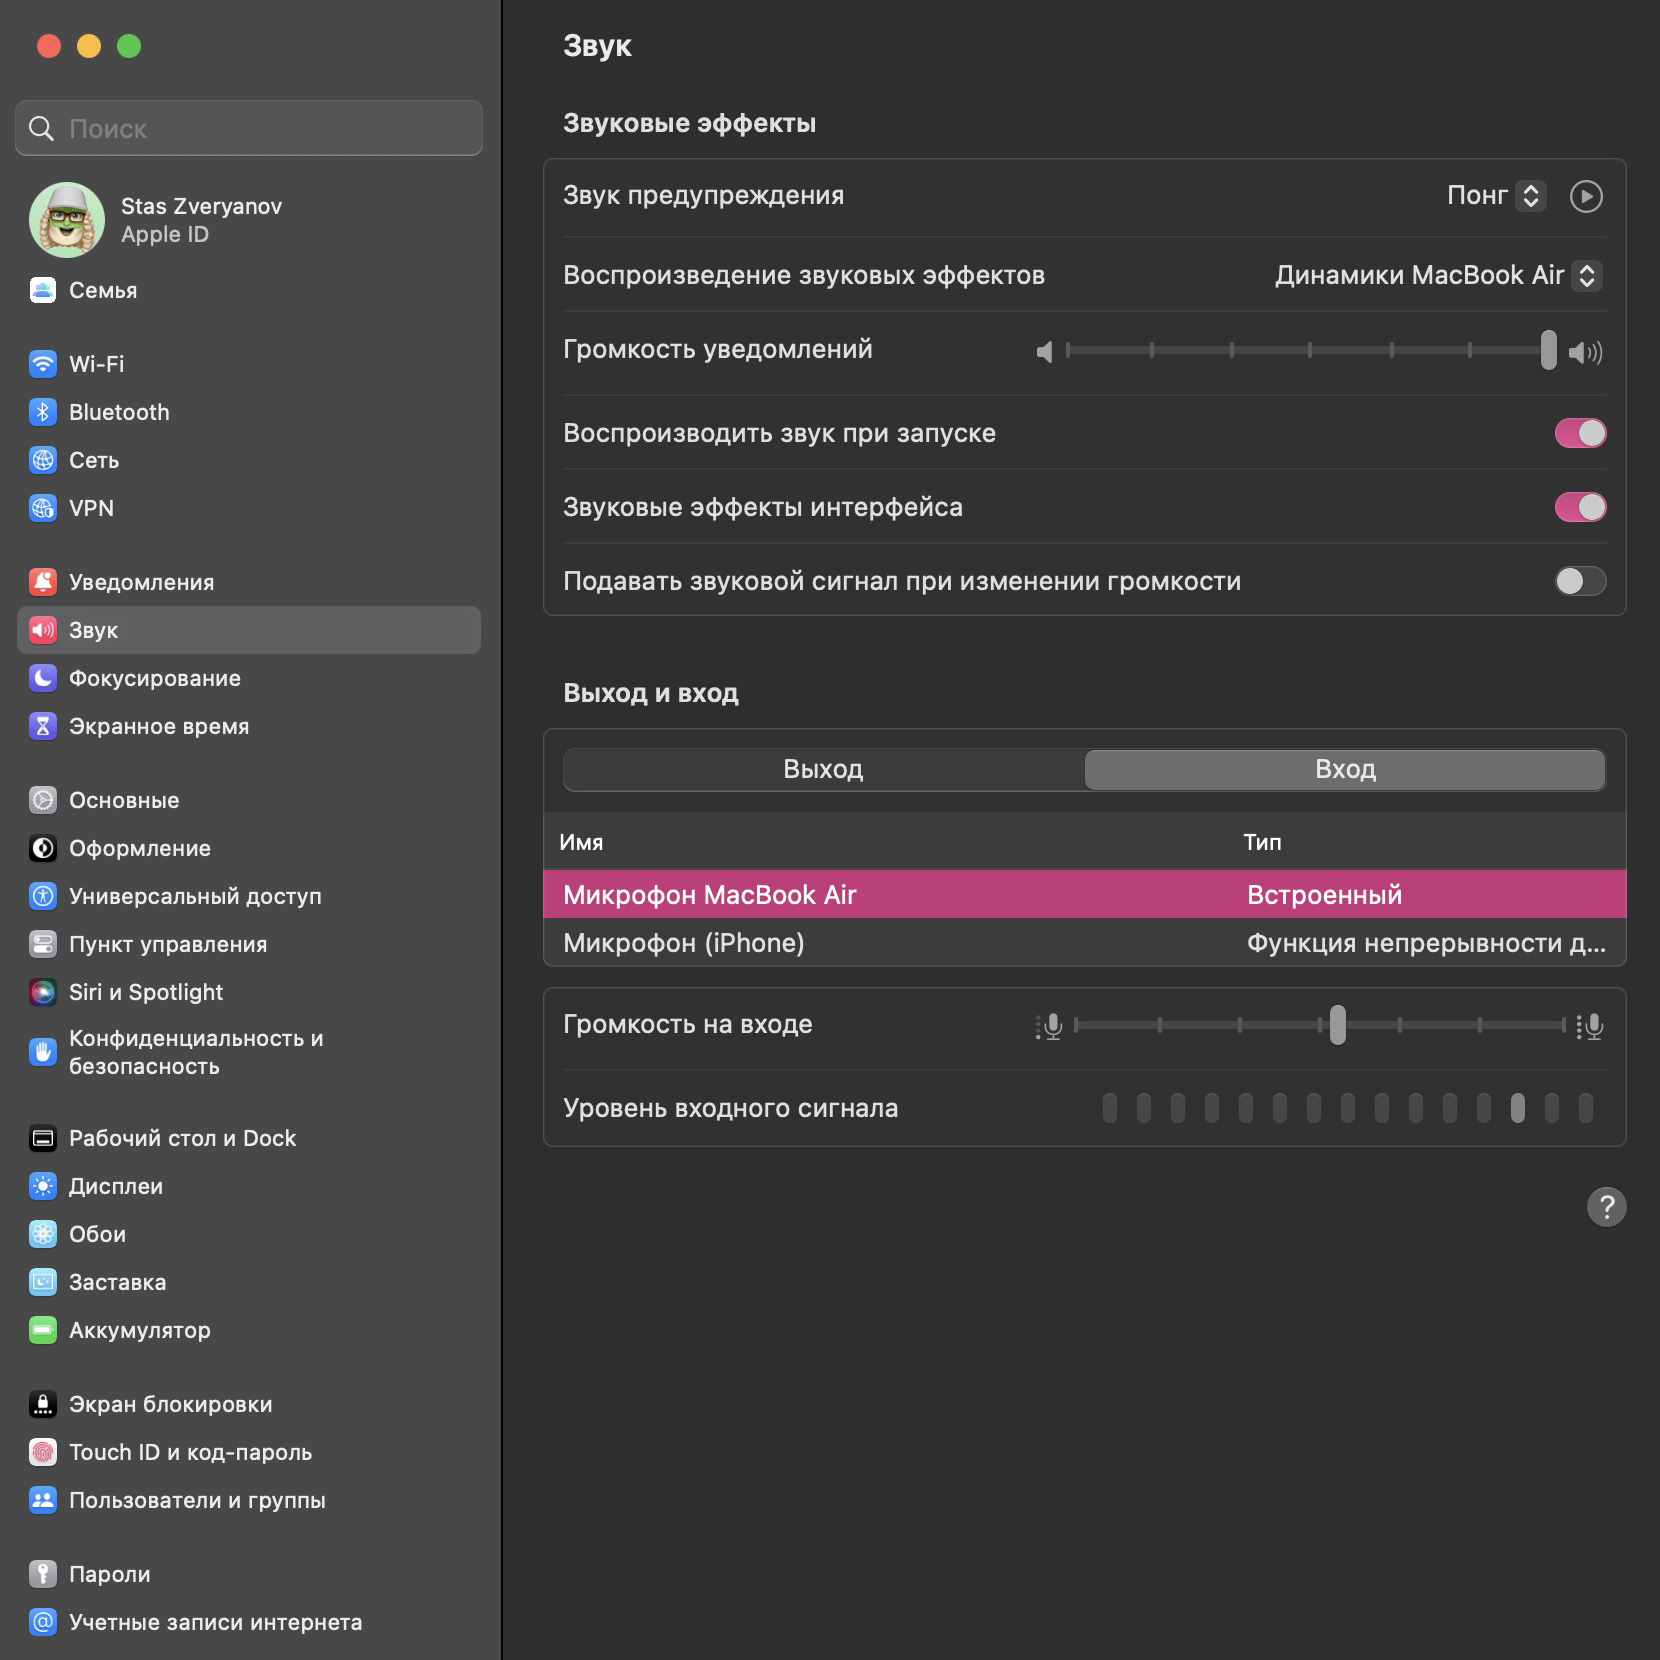The image size is (1660, 1660).
Task: Open Учетные записи интернета icon
Action: pyautogui.click(x=43, y=1622)
